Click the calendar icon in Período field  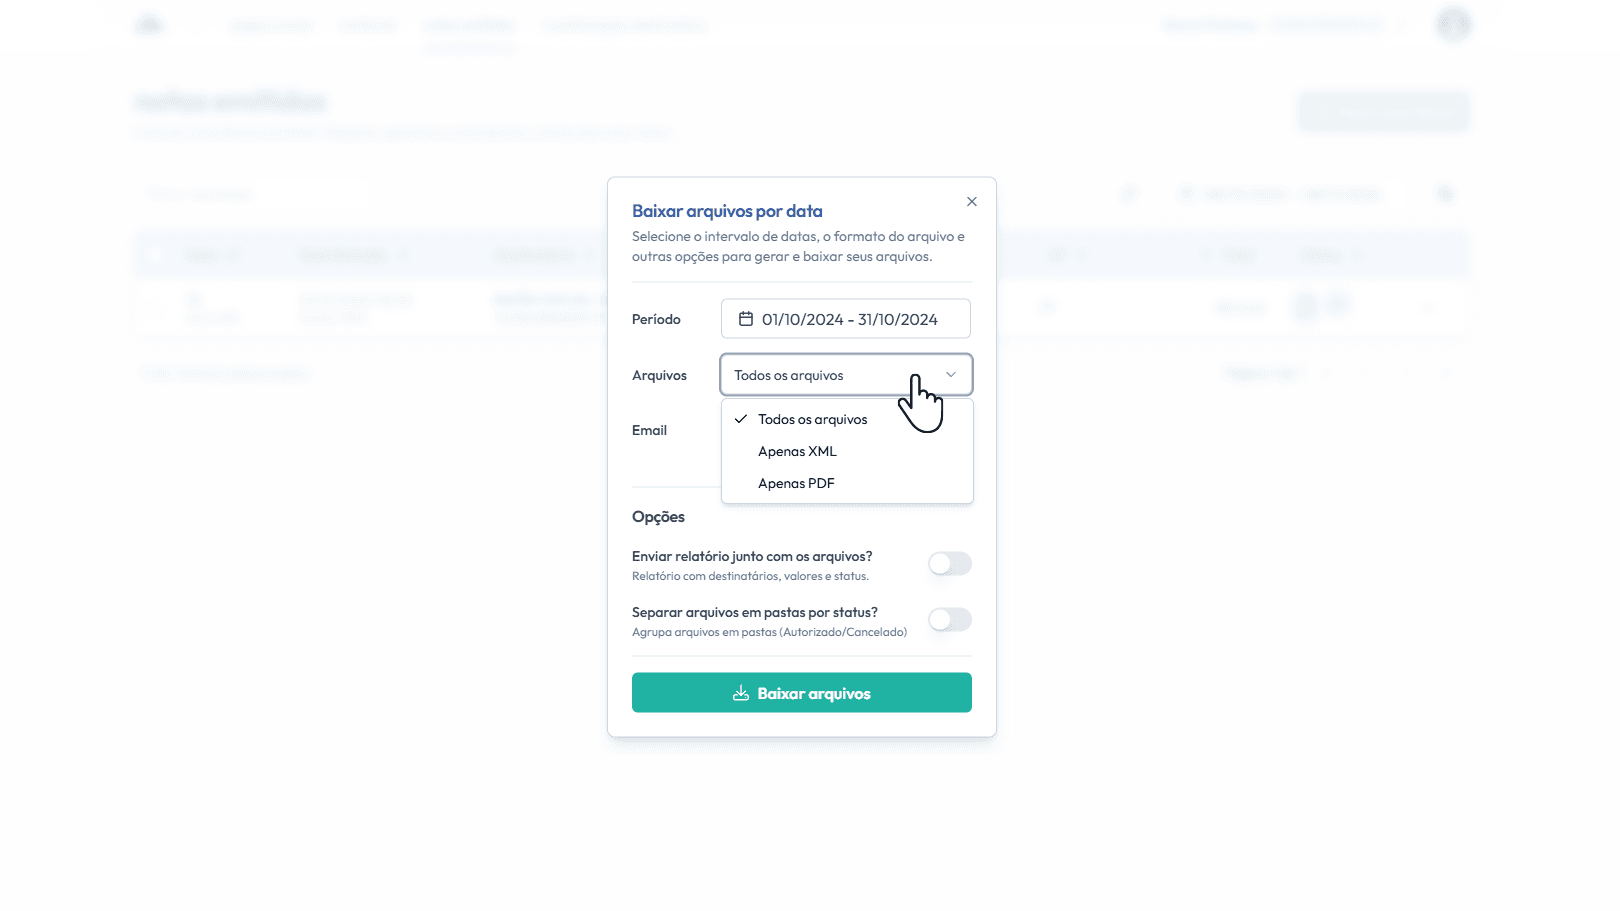(745, 319)
